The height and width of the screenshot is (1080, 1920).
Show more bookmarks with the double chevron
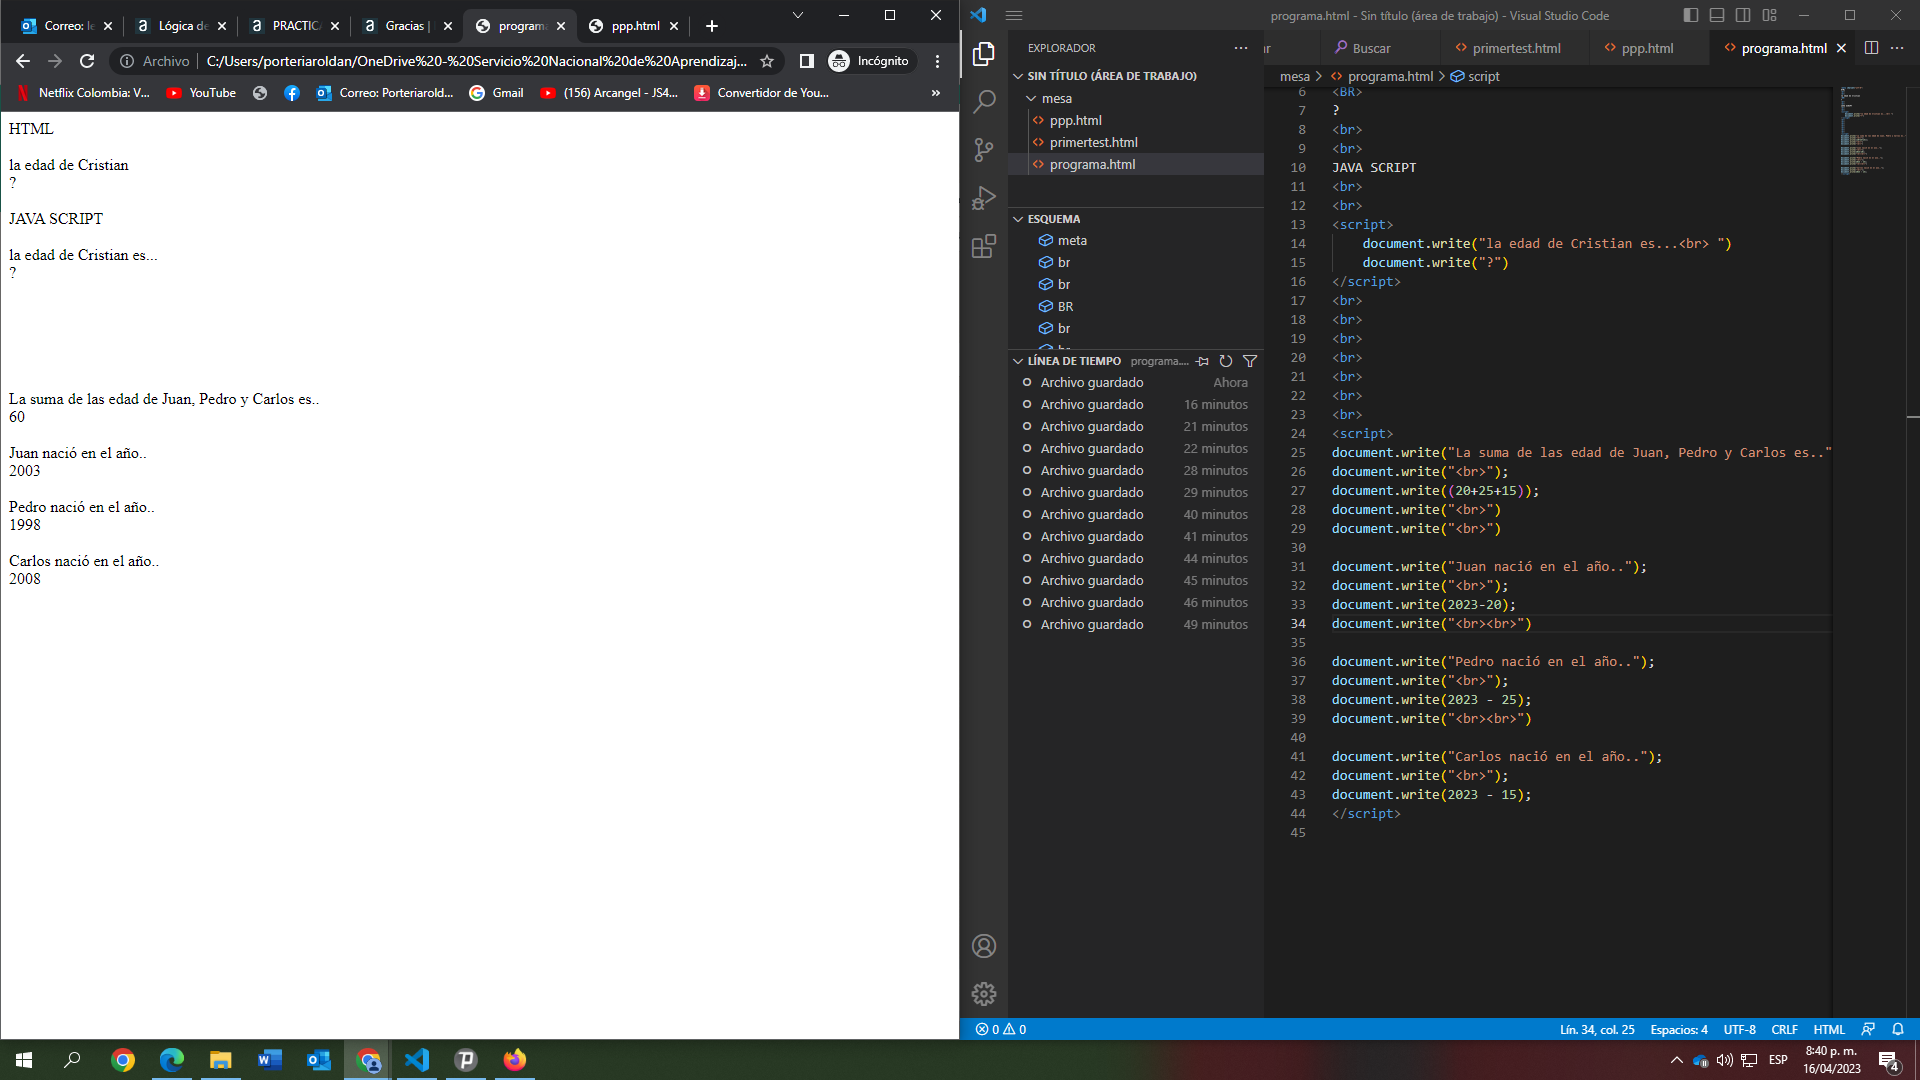tap(936, 93)
